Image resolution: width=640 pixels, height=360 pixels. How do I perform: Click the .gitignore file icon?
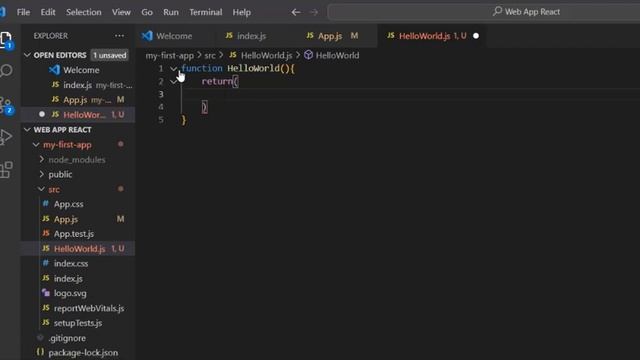(x=40, y=338)
